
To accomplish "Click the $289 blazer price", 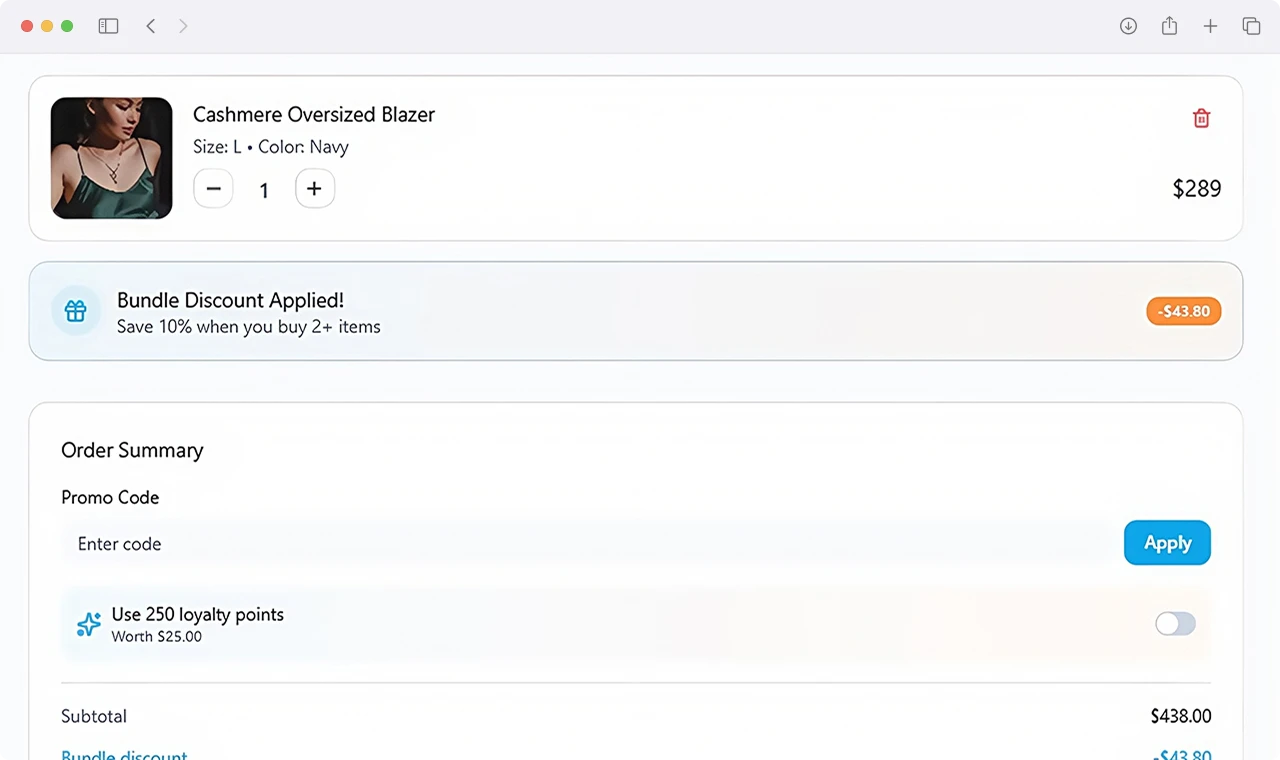I will pos(1197,189).
